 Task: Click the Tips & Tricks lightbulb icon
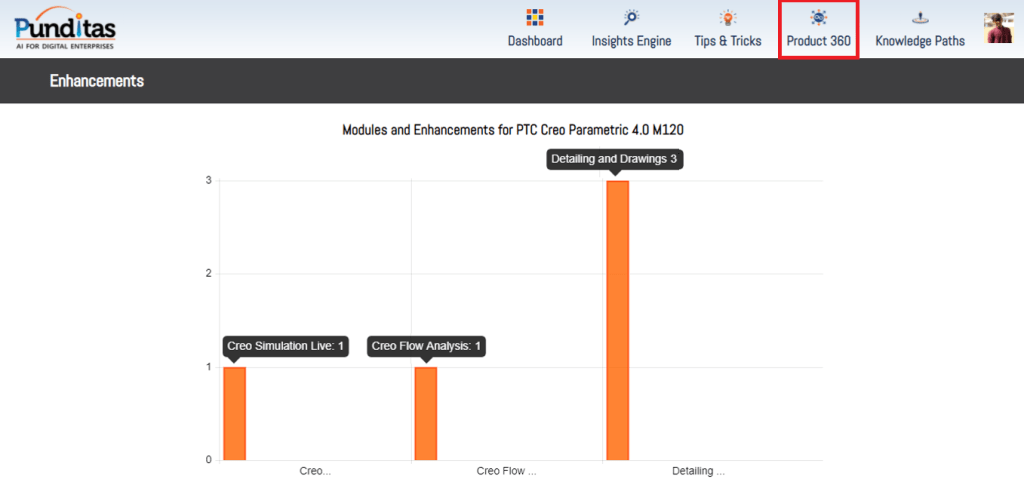[728, 18]
